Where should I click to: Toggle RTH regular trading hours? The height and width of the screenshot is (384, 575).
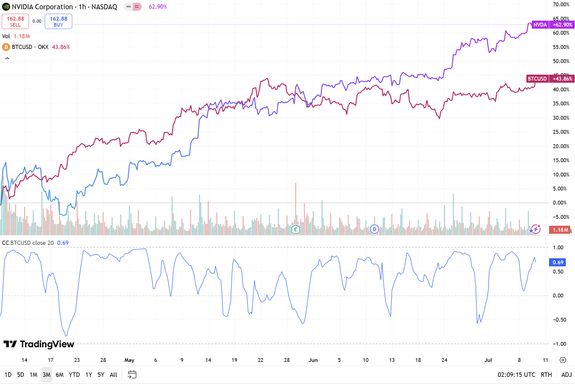click(546, 374)
